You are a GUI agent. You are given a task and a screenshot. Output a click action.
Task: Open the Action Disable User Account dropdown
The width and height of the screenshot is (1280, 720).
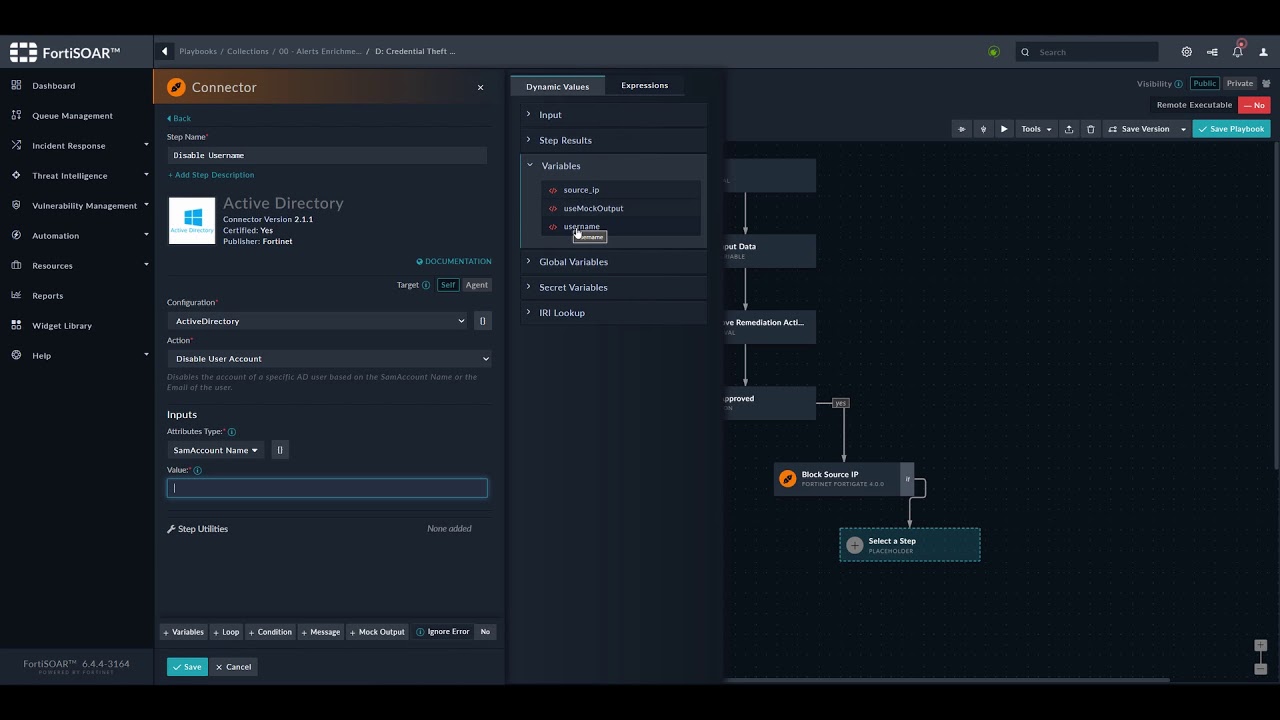tap(329, 359)
